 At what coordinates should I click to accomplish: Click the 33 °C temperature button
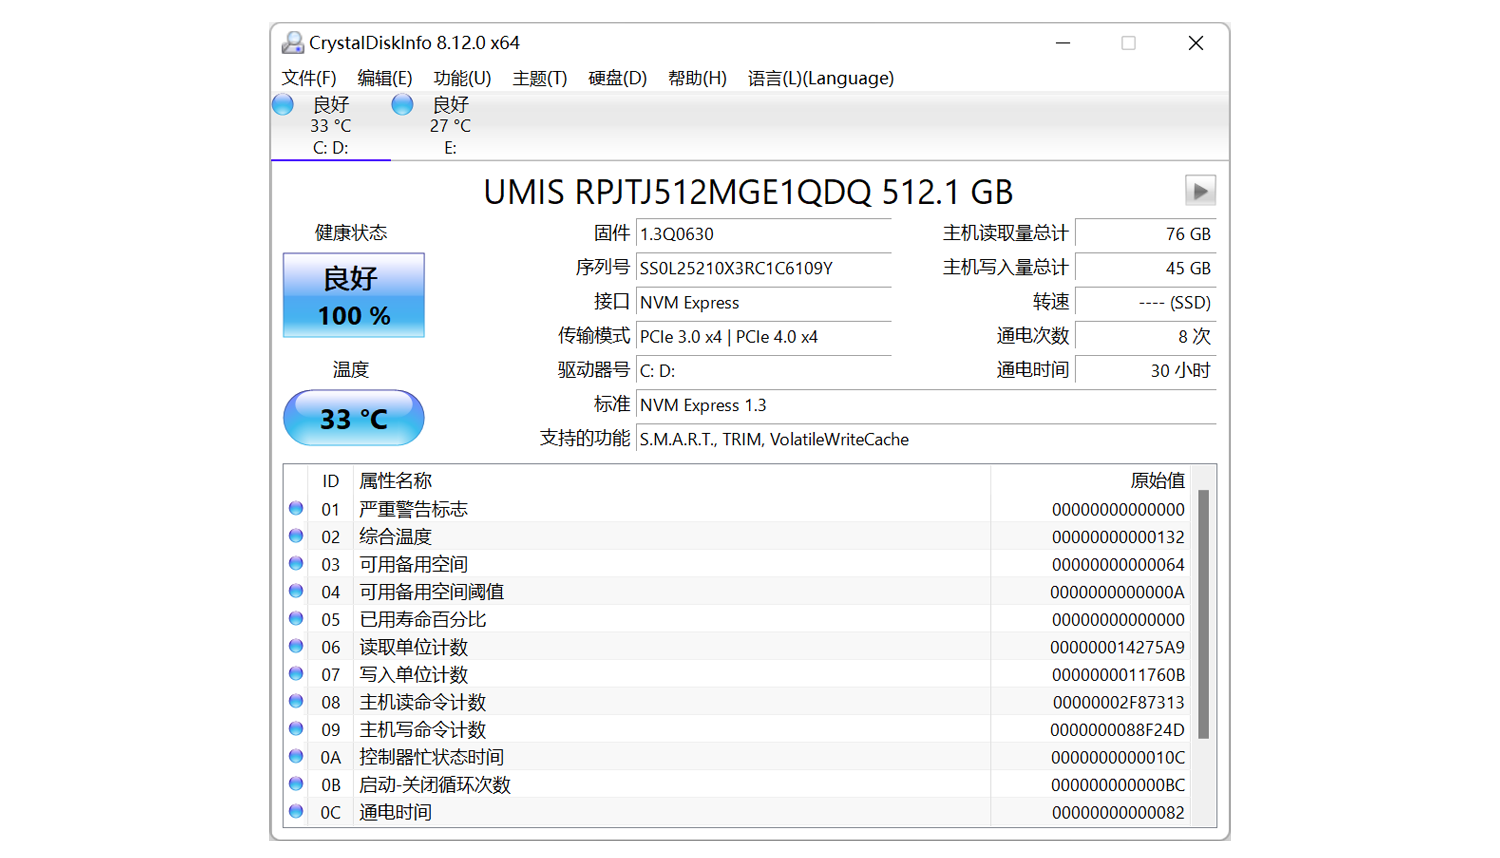click(x=354, y=418)
